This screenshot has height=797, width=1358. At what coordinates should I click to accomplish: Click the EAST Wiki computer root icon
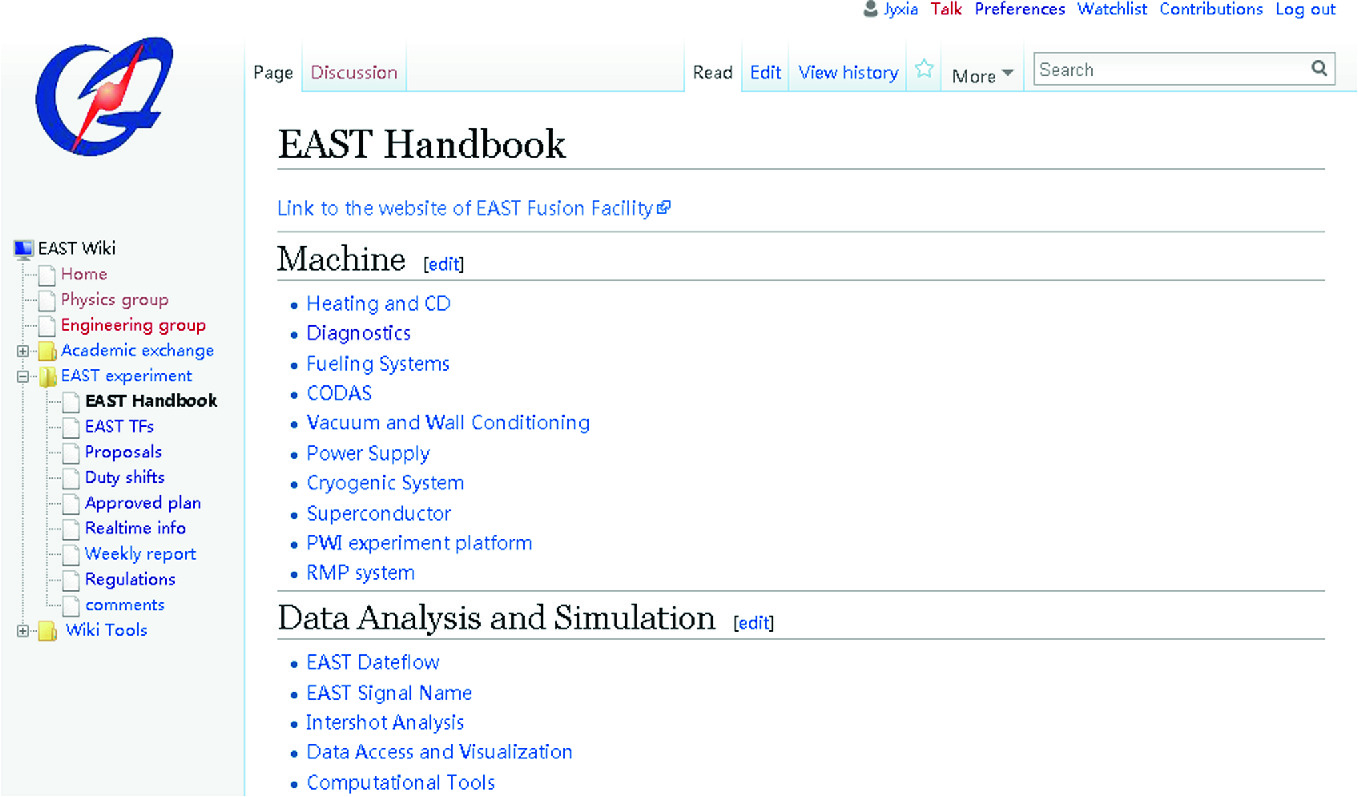(x=24, y=248)
